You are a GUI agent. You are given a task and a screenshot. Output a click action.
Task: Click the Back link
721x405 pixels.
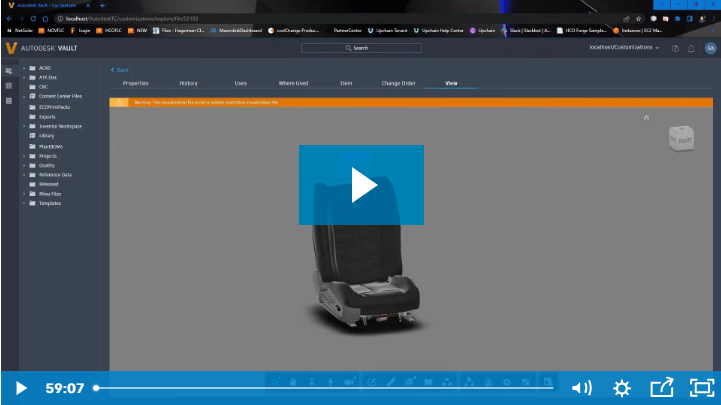click(x=120, y=70)
